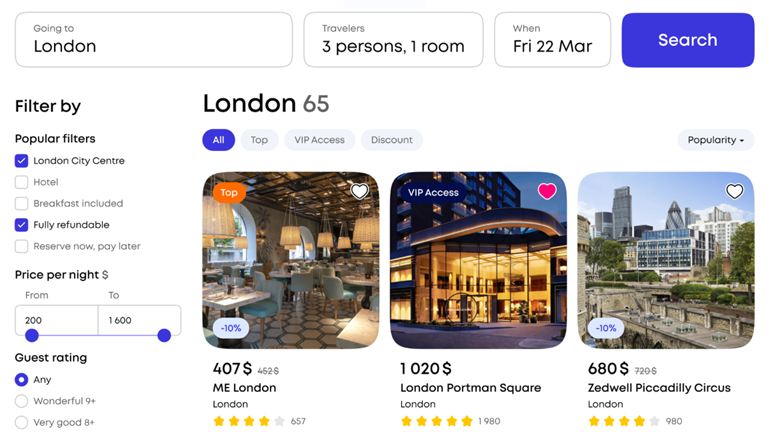Open London Portman Square hotel name link
Image resolution: width=775 pixels, height=432 pixels.
pyautogui.click(x=471, y=388)
